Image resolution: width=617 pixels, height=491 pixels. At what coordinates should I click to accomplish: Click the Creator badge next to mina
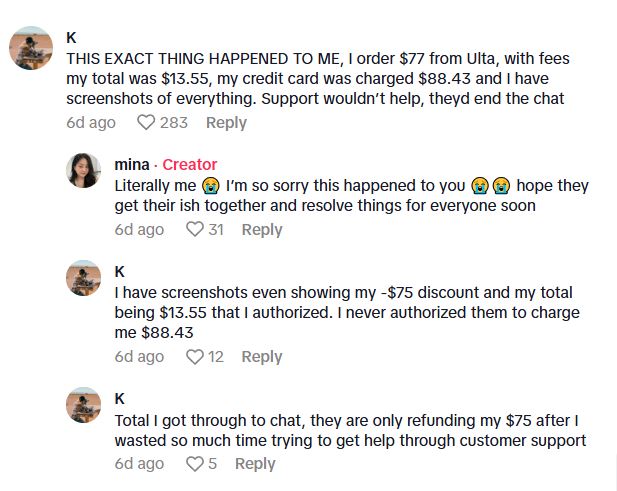(189, 164)
